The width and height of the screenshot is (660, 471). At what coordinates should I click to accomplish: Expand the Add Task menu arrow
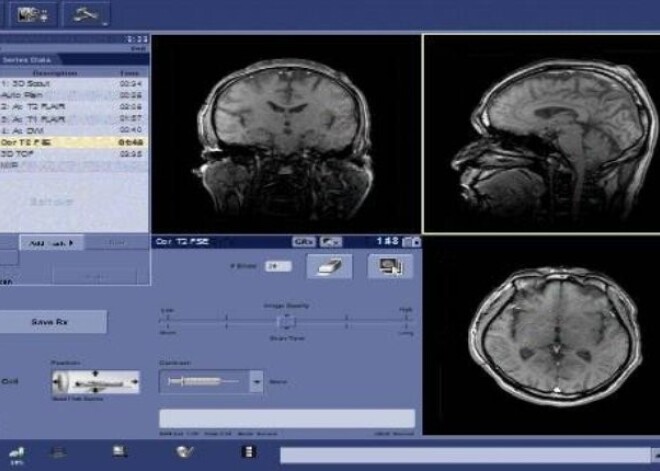tap(72, 243)
